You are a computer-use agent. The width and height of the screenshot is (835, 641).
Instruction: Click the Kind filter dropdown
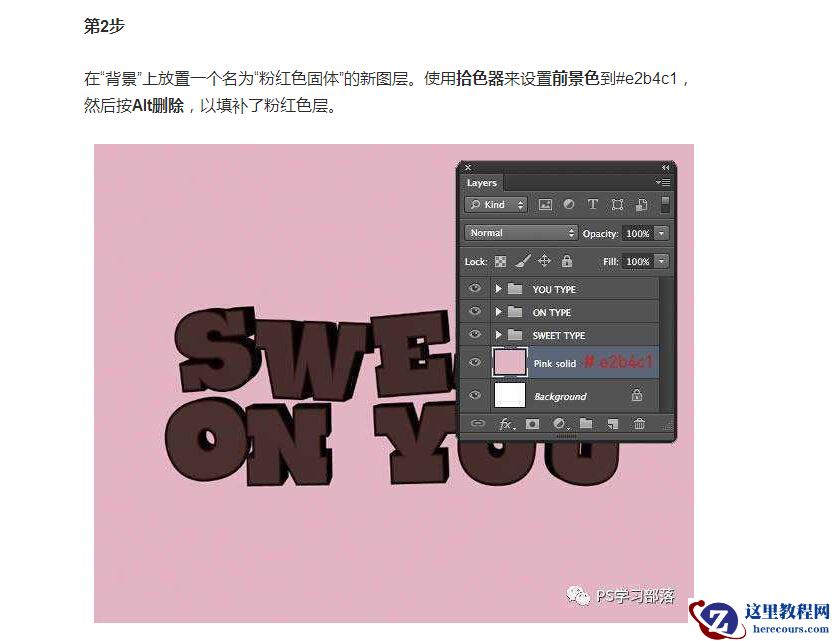pyautogui.click(x=495, y=204)
